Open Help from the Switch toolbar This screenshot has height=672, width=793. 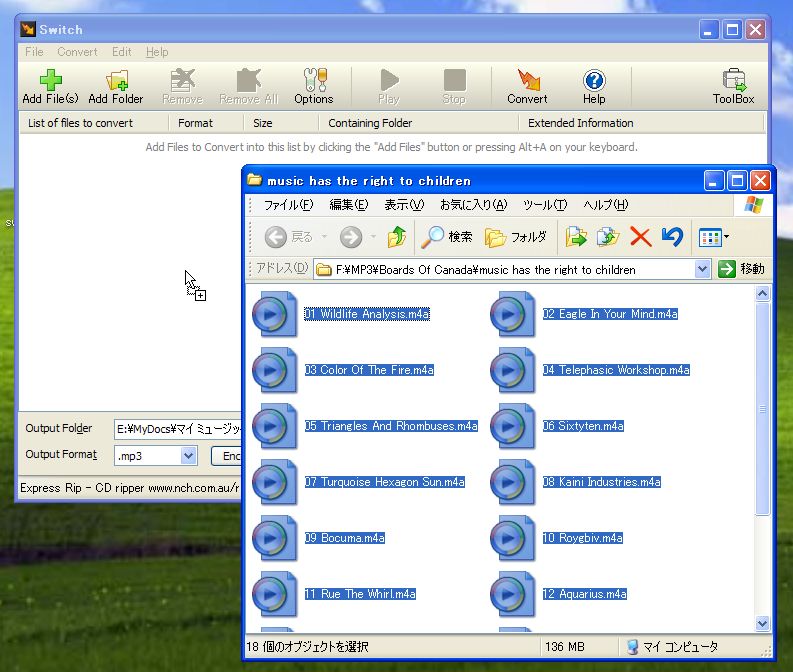click(x=594, y=86)
